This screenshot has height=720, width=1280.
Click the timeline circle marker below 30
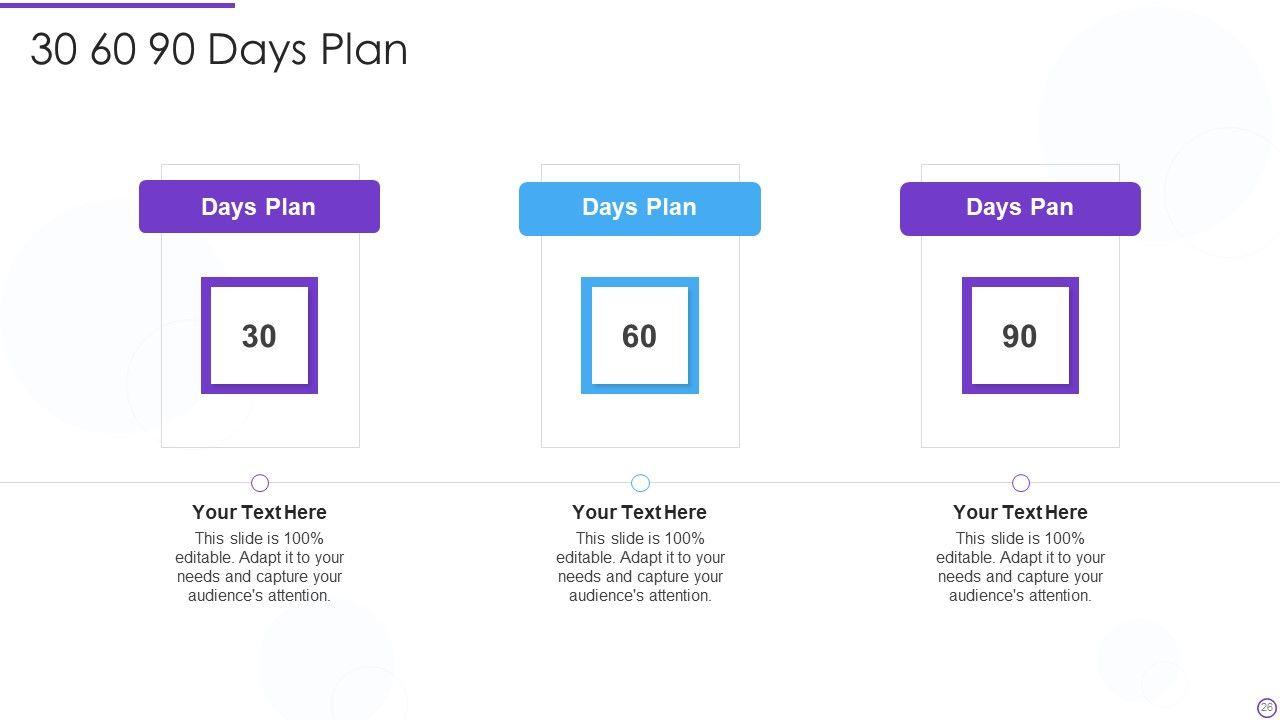tap(260, 483)
